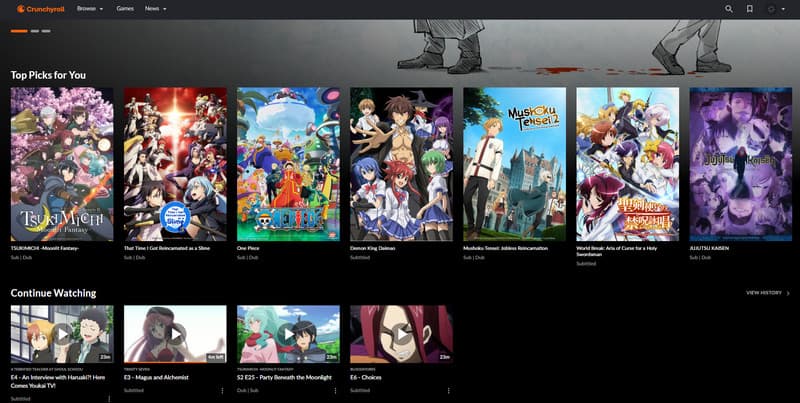The width and height of the screenshot is (800, 403).
Task: Open That Time I Got Reincarnated poster
Action: click(x=175, y=164)
